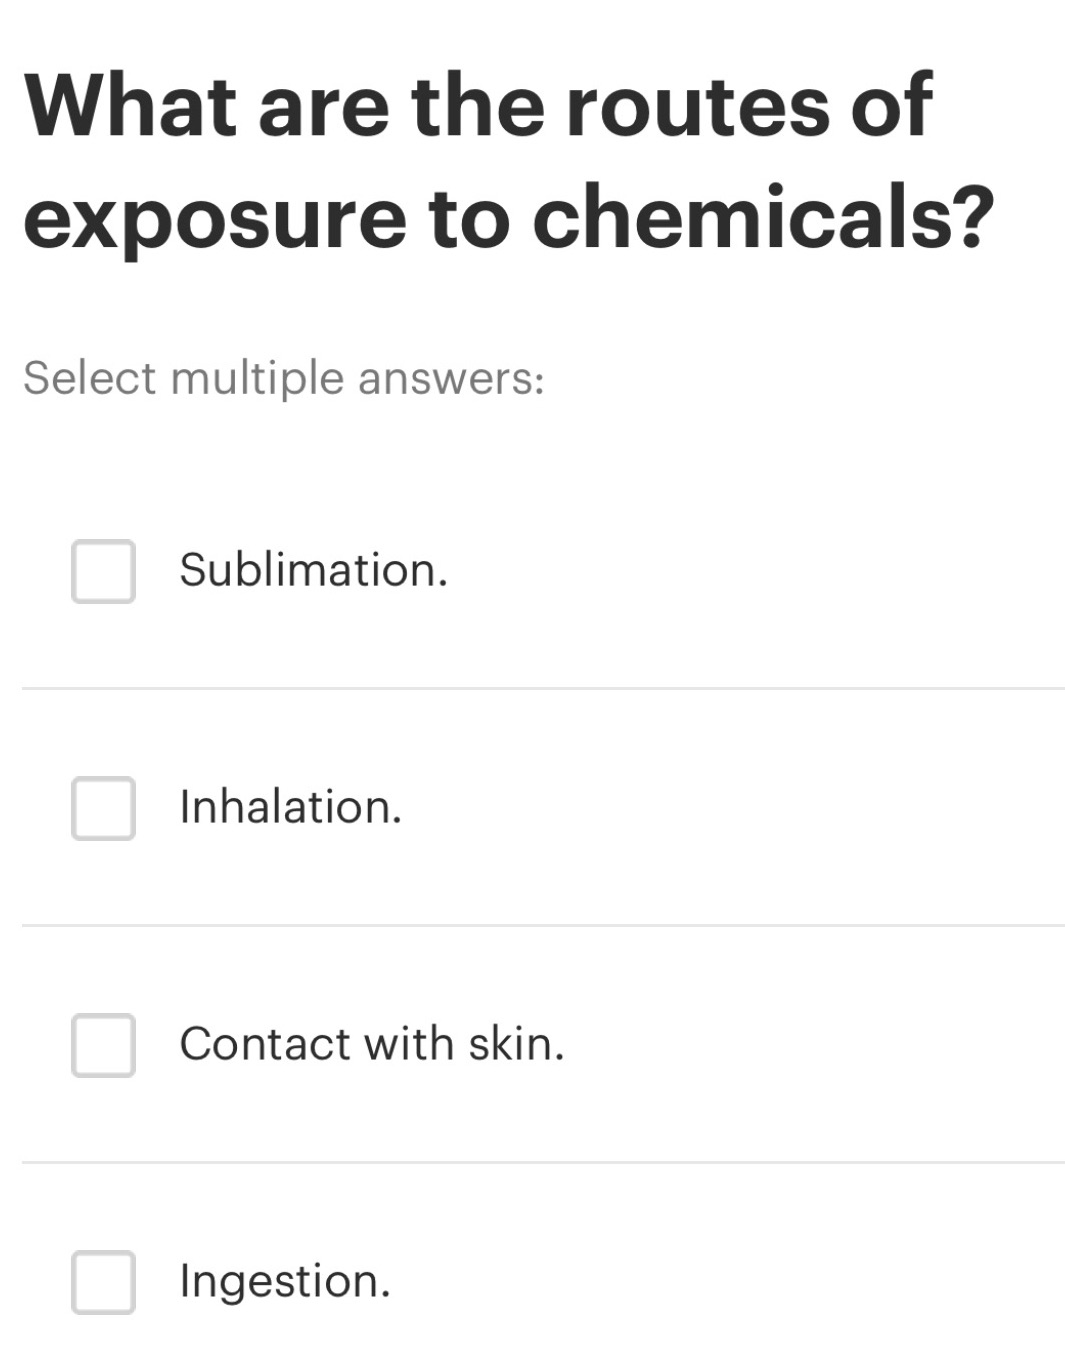
Task: Check the Ingestion checkbox
Action: (102, 1280)
